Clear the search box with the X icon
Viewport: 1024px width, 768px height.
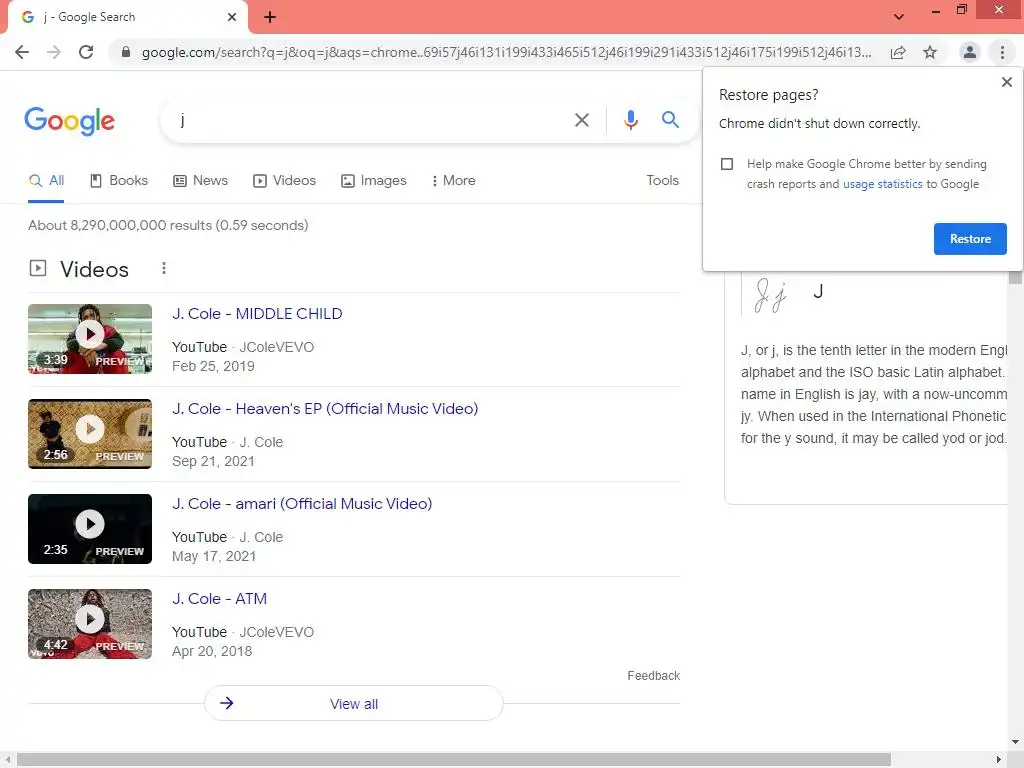pyautogui.click(x=581, y=120)
